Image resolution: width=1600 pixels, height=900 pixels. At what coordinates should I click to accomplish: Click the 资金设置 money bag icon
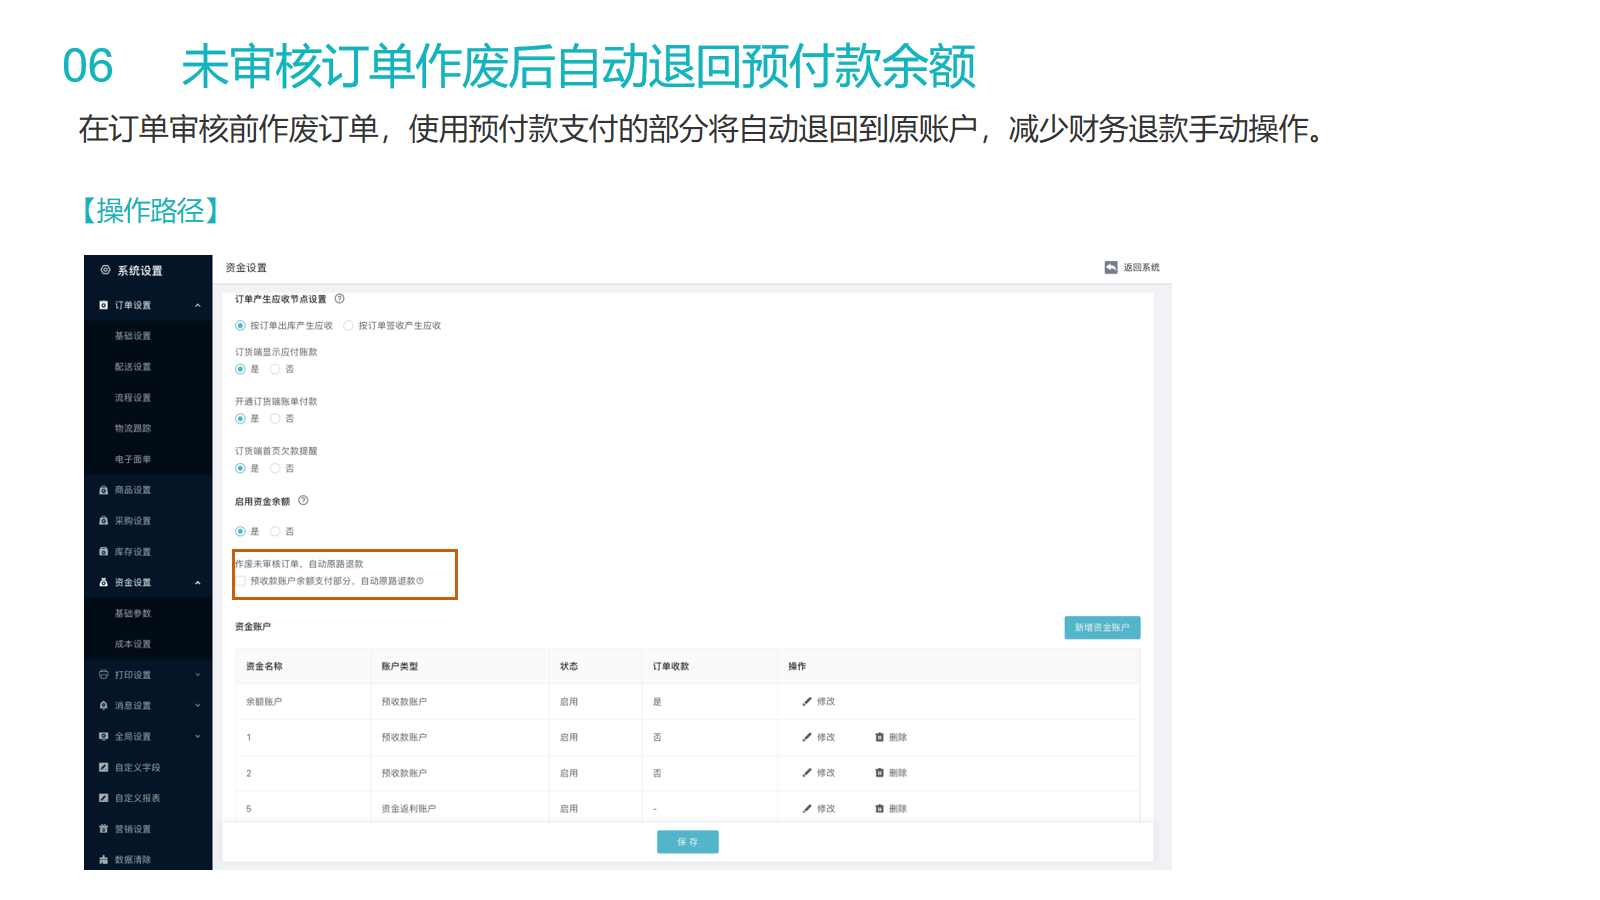click(x=104, y=582)
